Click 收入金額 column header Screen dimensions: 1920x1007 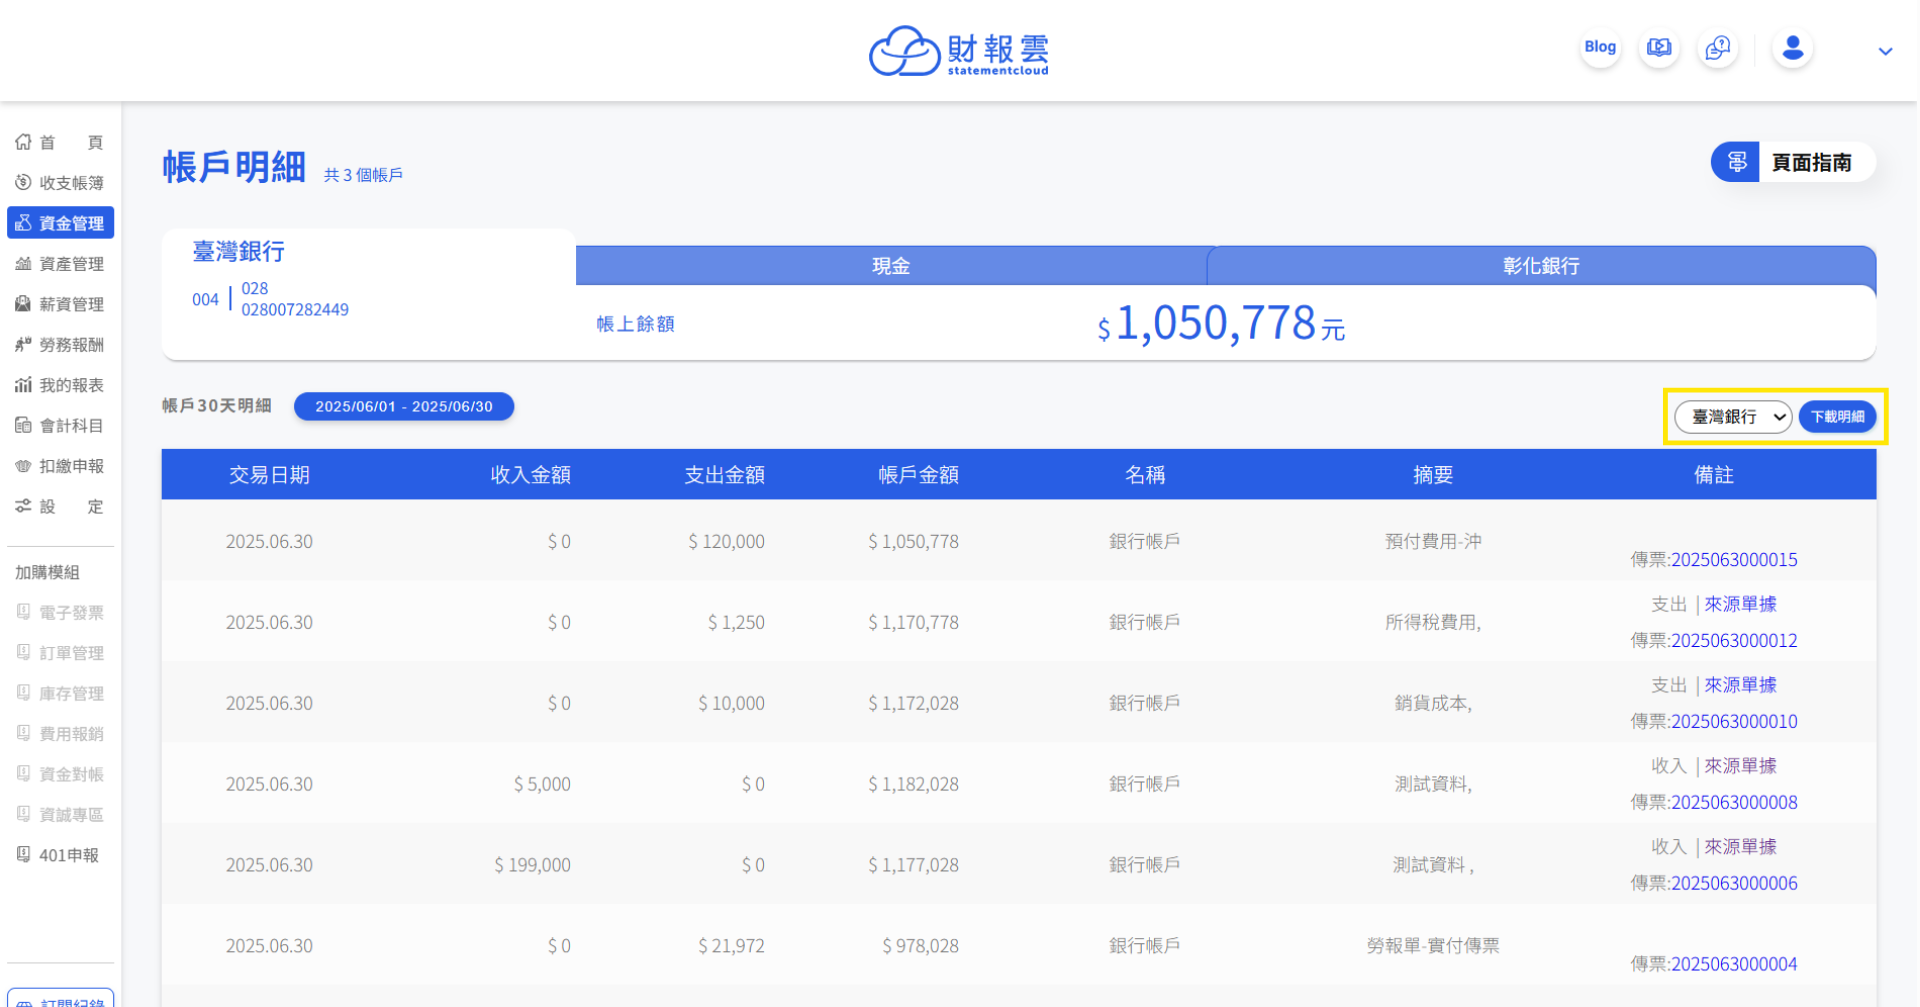531,475
